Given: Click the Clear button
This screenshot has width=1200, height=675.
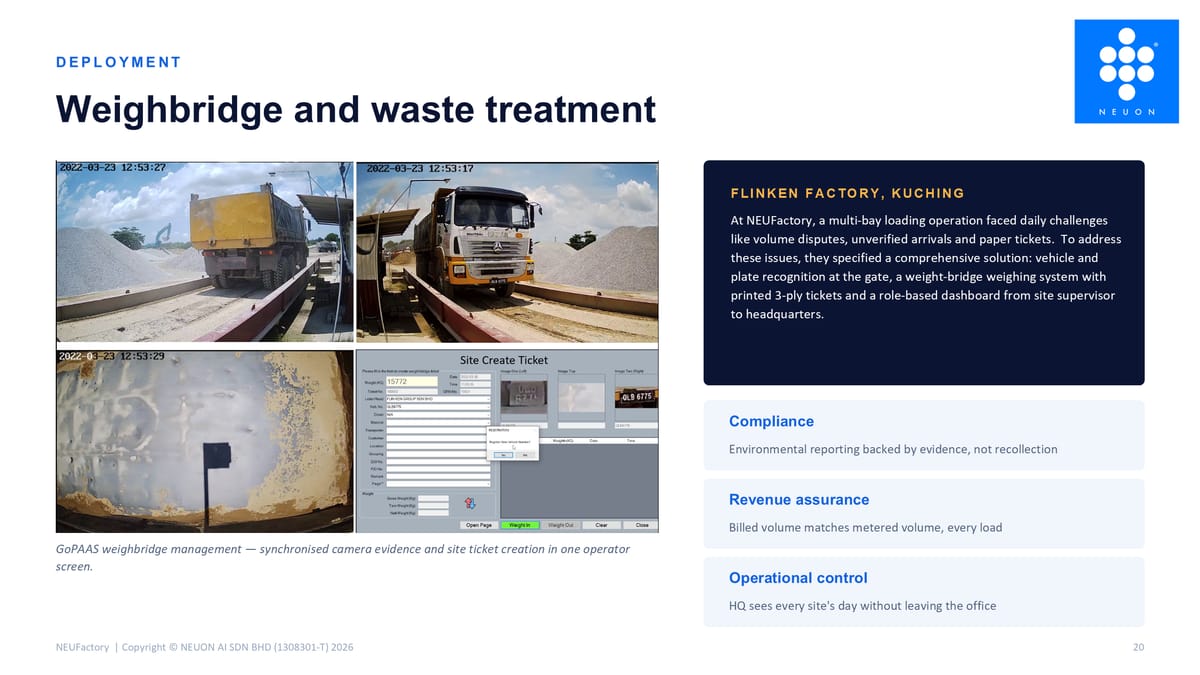Looking at the screenshot, I should click(x=602, y=525).
